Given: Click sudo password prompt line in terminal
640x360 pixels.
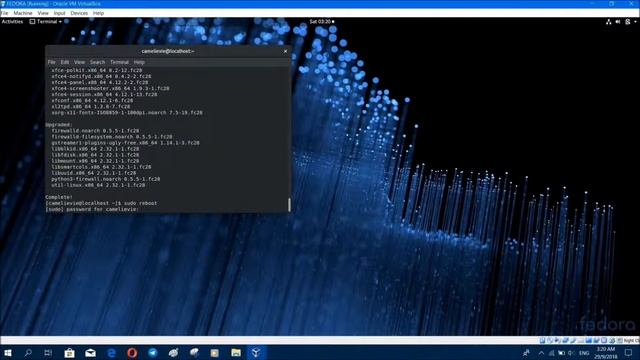Looking at the screenshot, I should (92, 209).
